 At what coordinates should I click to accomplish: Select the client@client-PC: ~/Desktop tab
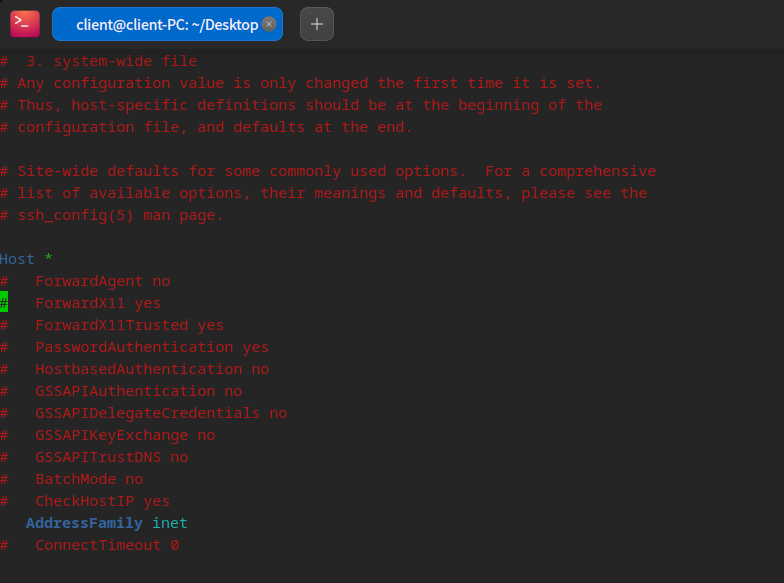point(167,24)
